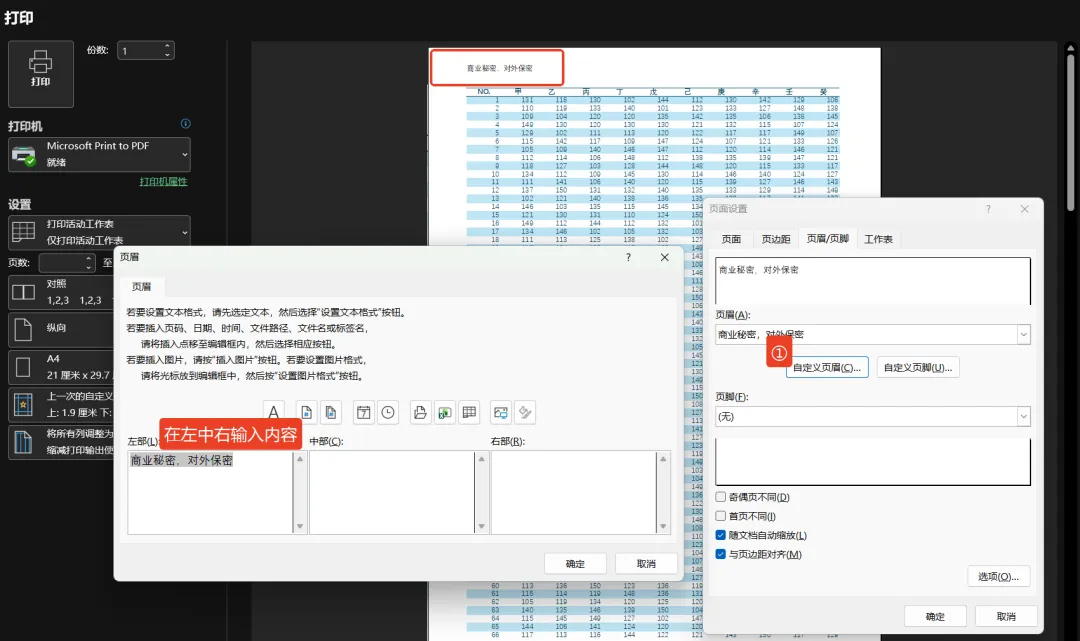
Task: Open the 上一次的自定义 margins dropdown
Action: pyautogui.click(x=61, y=404)
